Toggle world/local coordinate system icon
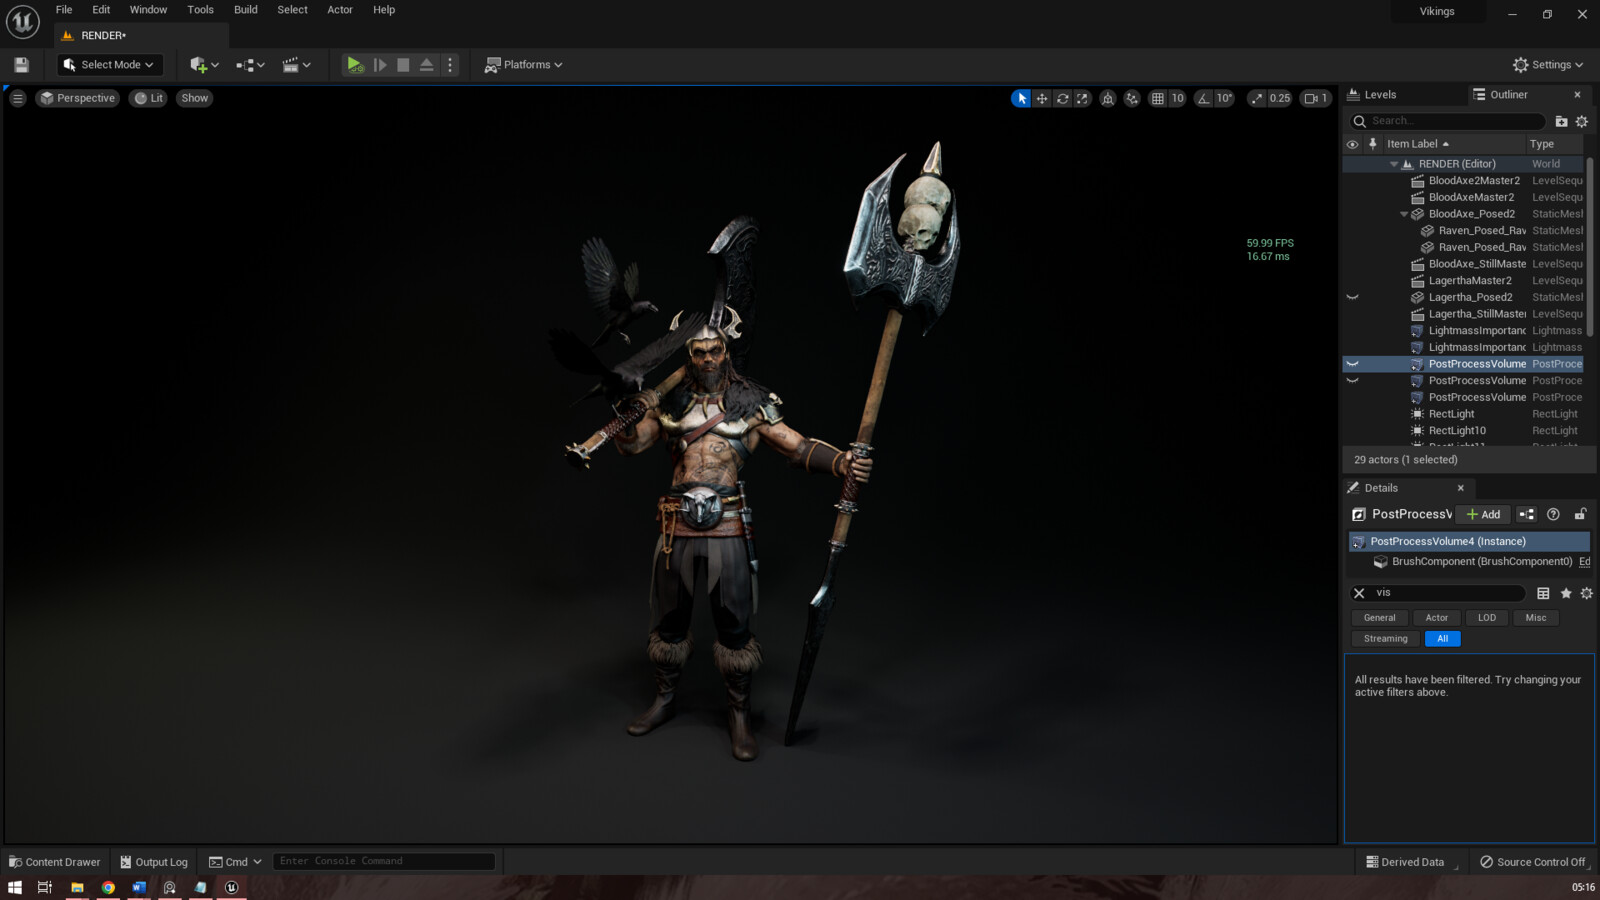Viewport: 1600px width, 900px height. tap(1108, 98)
